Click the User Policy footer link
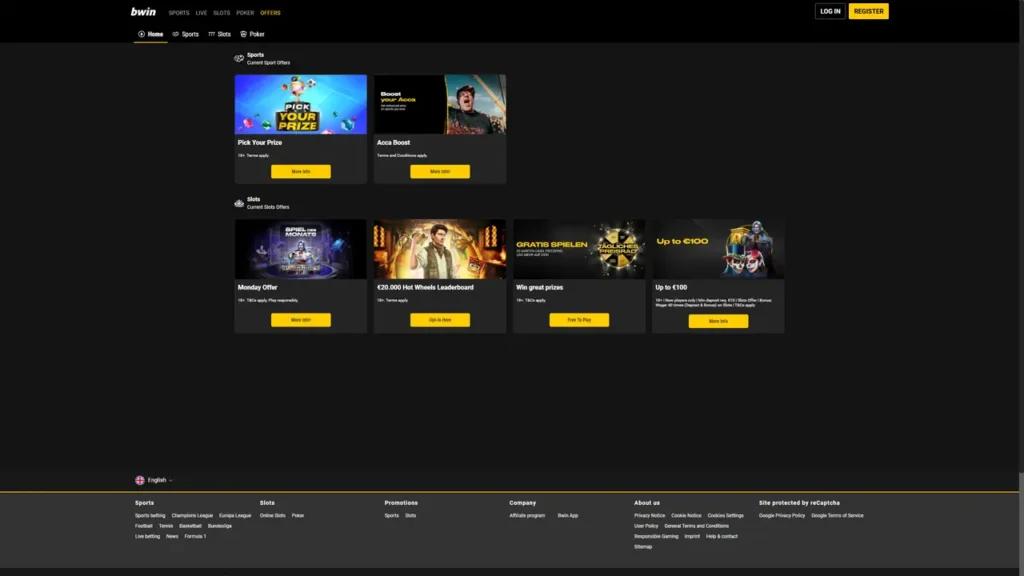This screenshot has height=576, width=1024. pos(647,526)
